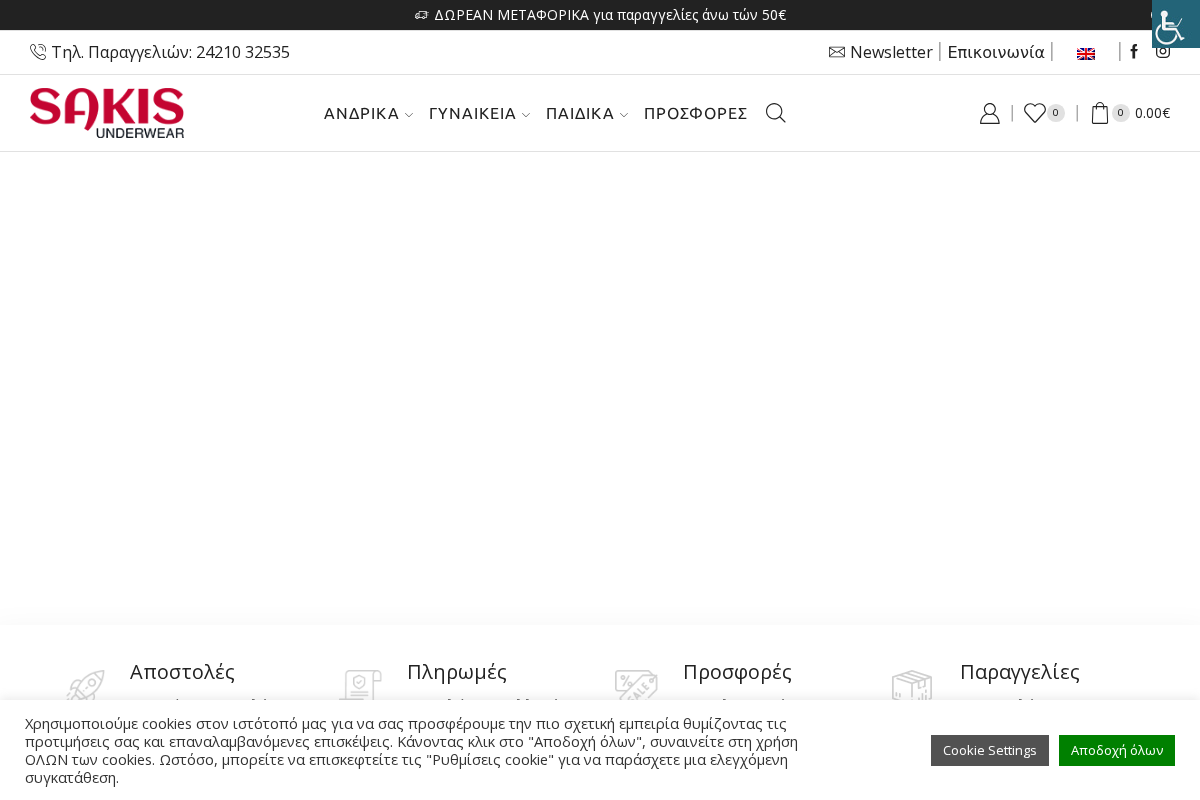
Task: Click the ΔΩΡΕΑΝ ΜΕΤΑΦΟΡΙΚΑ banner text
Action: click(x=610, y=15)
